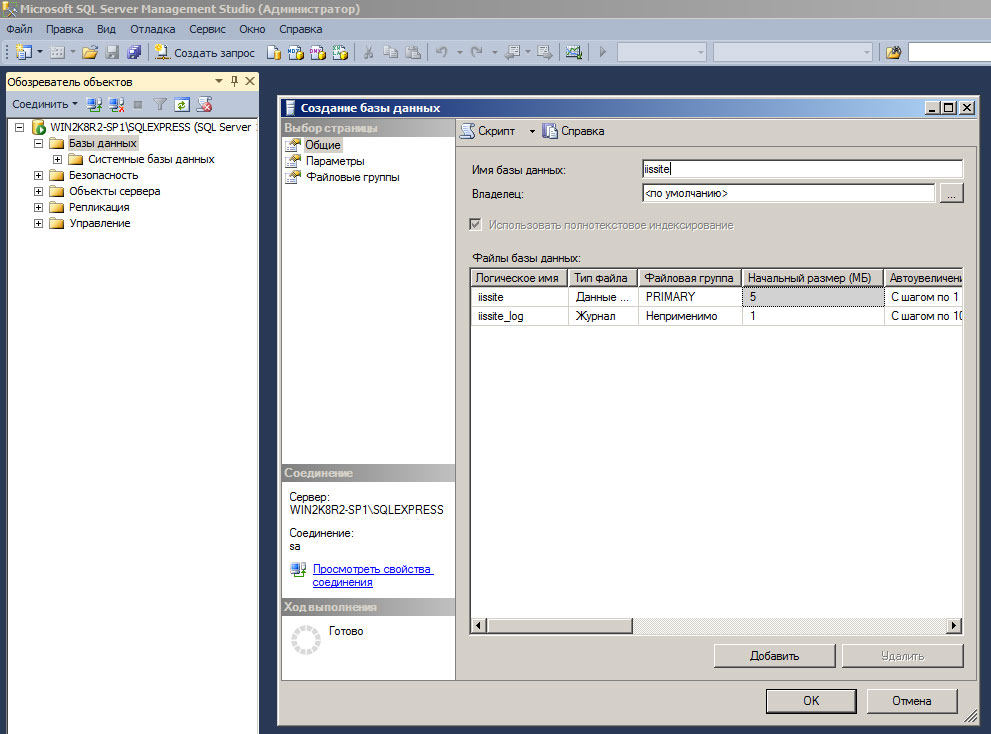The image size is (991, 734).
Task: Open the Отладка menu
Action: pos(153,29)
